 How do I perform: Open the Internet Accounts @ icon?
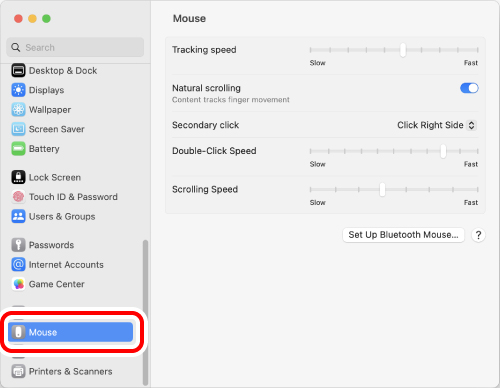[x=18, y=265]
